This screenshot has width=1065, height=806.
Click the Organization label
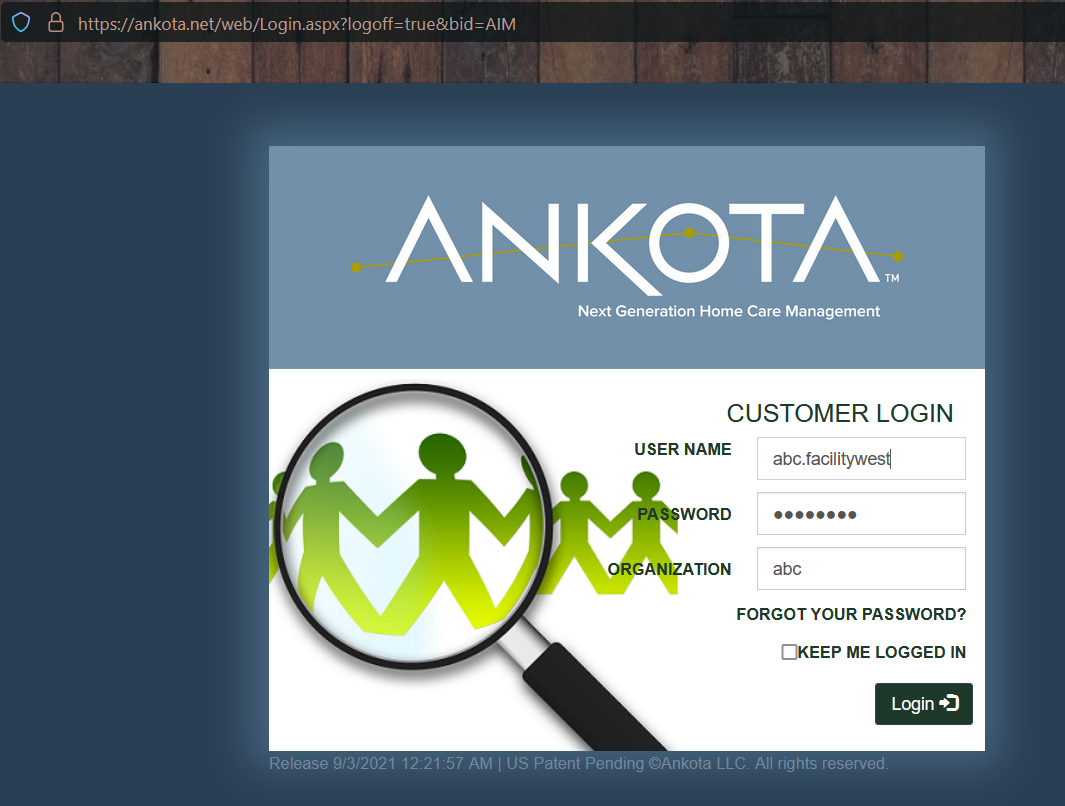pyautogui.click(x=669, y=569)
